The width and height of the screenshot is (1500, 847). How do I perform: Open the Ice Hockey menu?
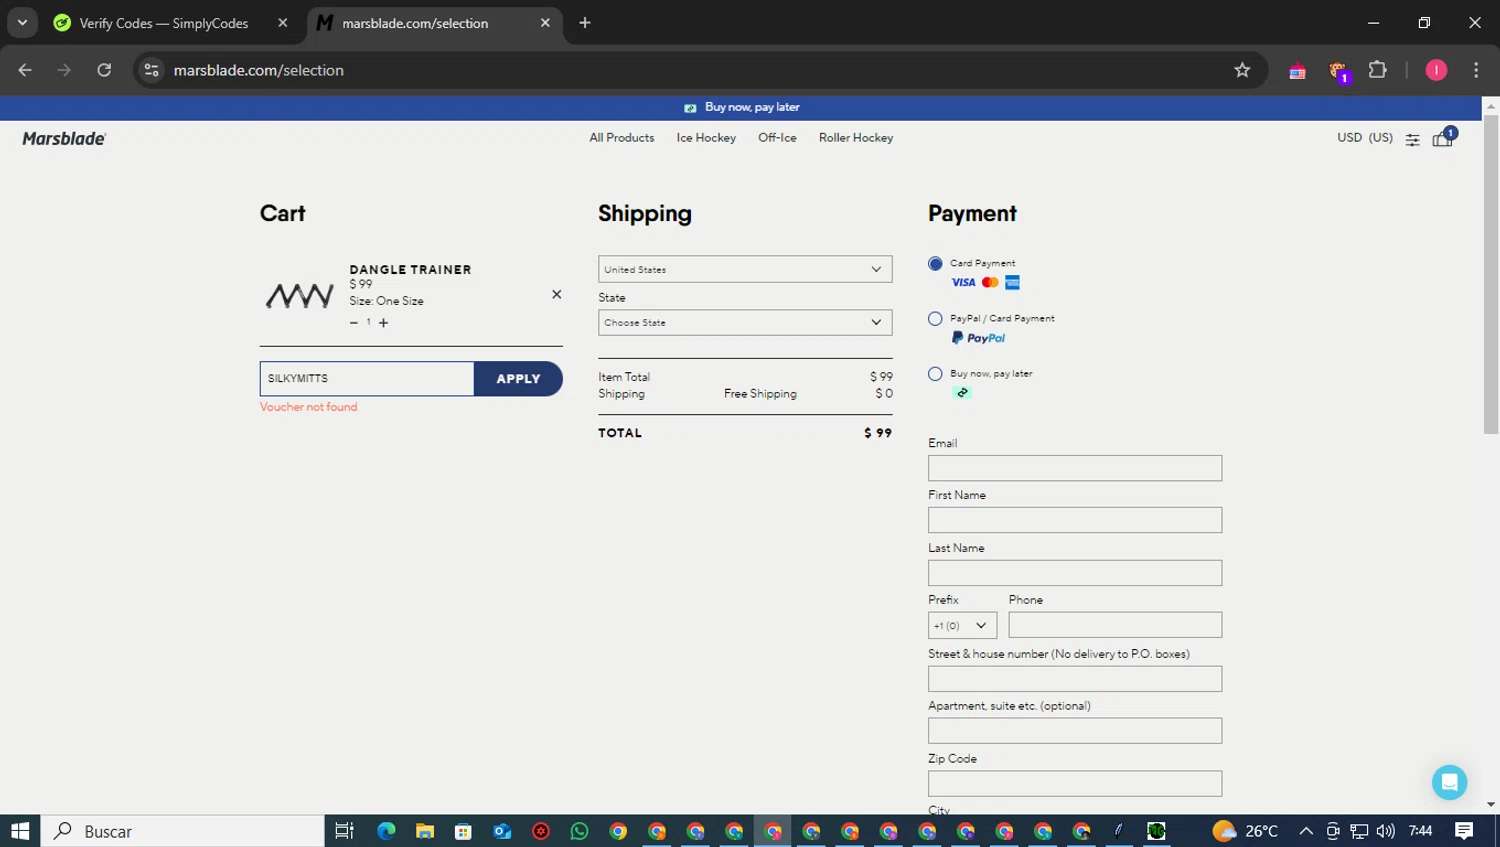point(706,138)
